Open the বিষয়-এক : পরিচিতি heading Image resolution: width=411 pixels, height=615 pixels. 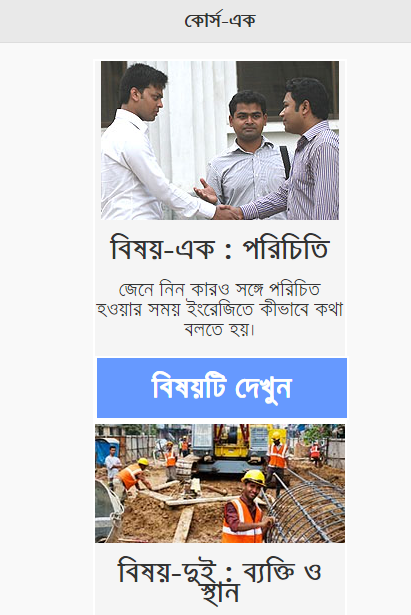(x=220, y=249)
